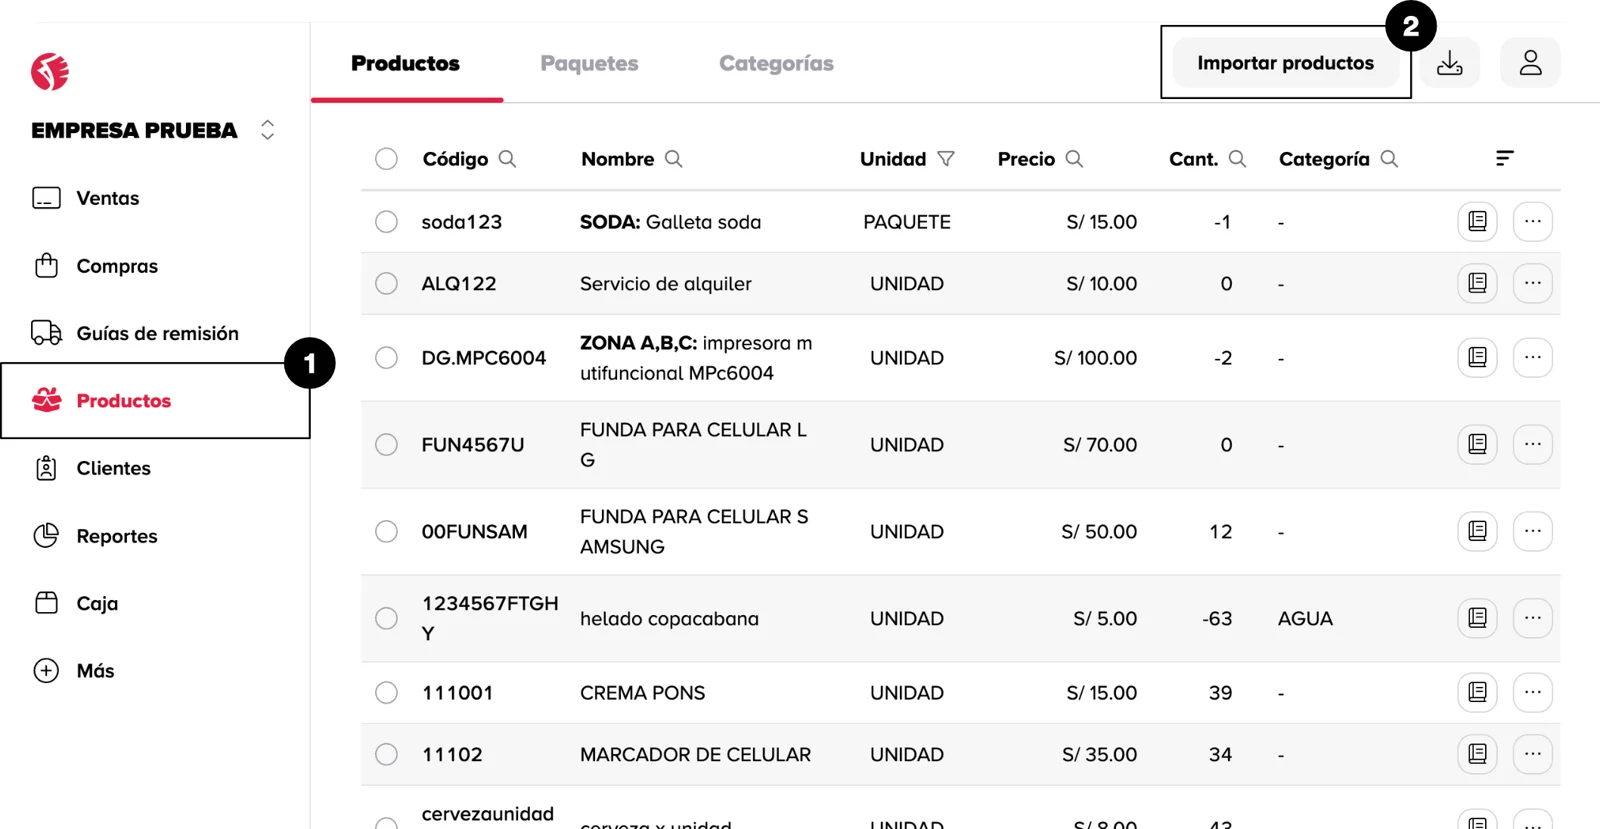Viewport: 1600px width, 829px height.
Task: Open Reportes from the sidebar
Action: click(x=116, y=536)
